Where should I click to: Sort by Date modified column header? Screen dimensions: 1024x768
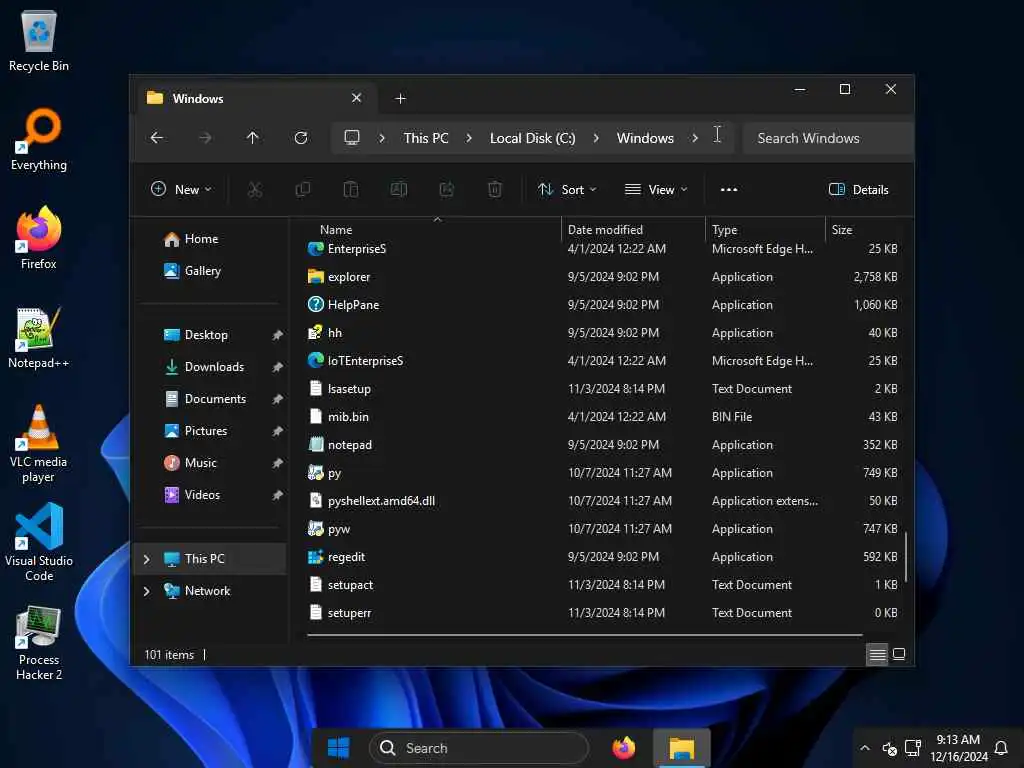tap(605, 230)
